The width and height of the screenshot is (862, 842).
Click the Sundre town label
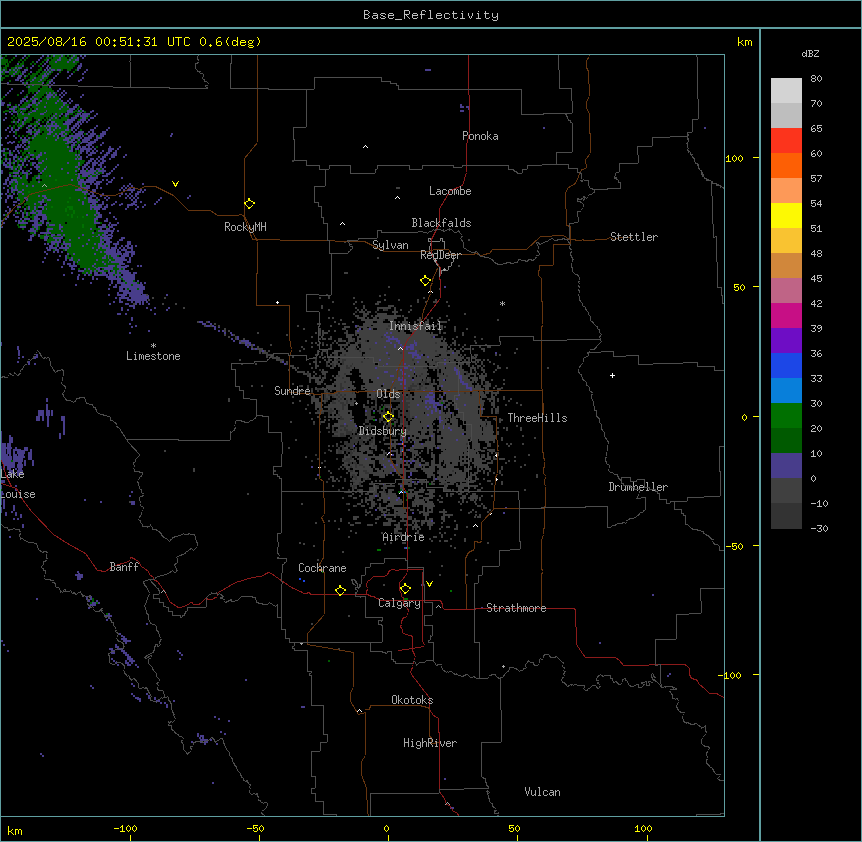pos(292,391)
